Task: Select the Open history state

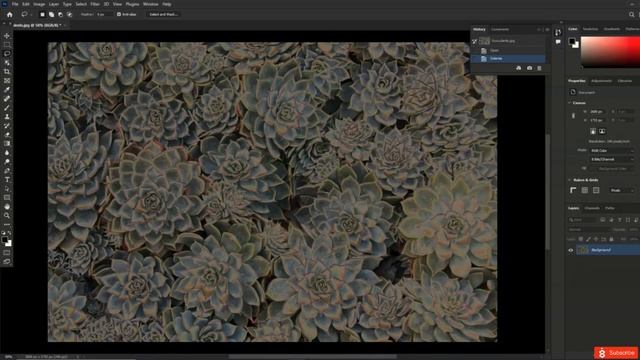Action: point(508,51)
